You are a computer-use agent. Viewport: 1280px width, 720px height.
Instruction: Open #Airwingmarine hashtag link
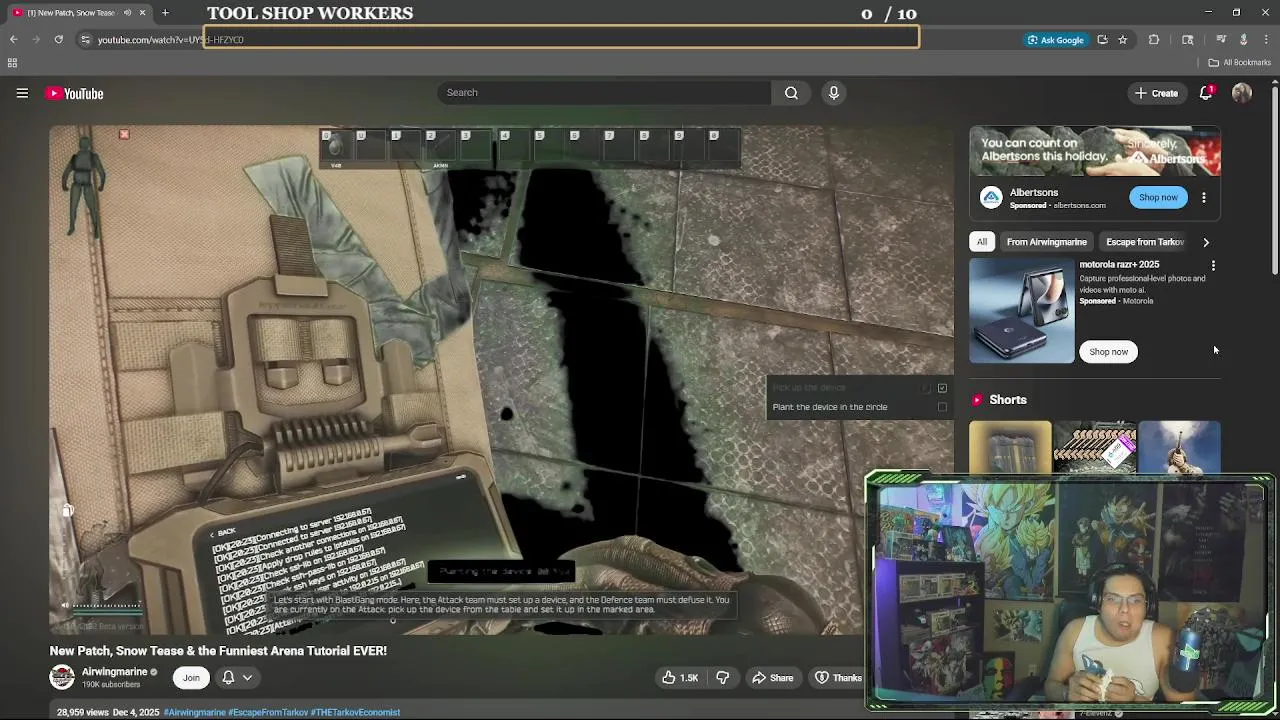coord(194,713)
